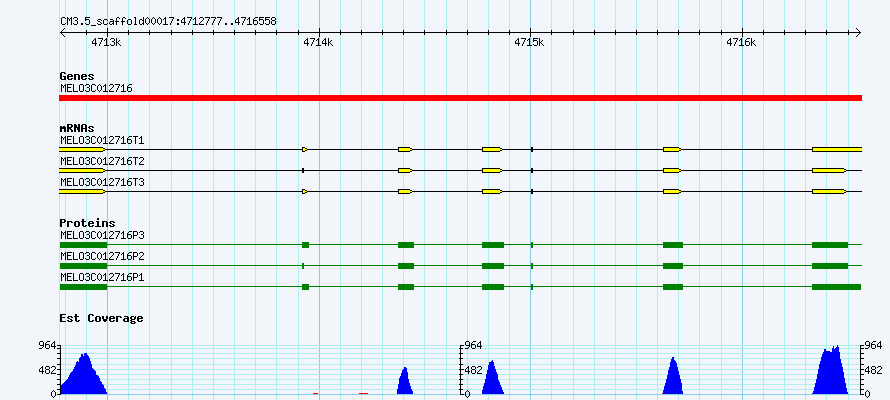Open the MELO3C012716T3 transcript label

pos(102,183)
